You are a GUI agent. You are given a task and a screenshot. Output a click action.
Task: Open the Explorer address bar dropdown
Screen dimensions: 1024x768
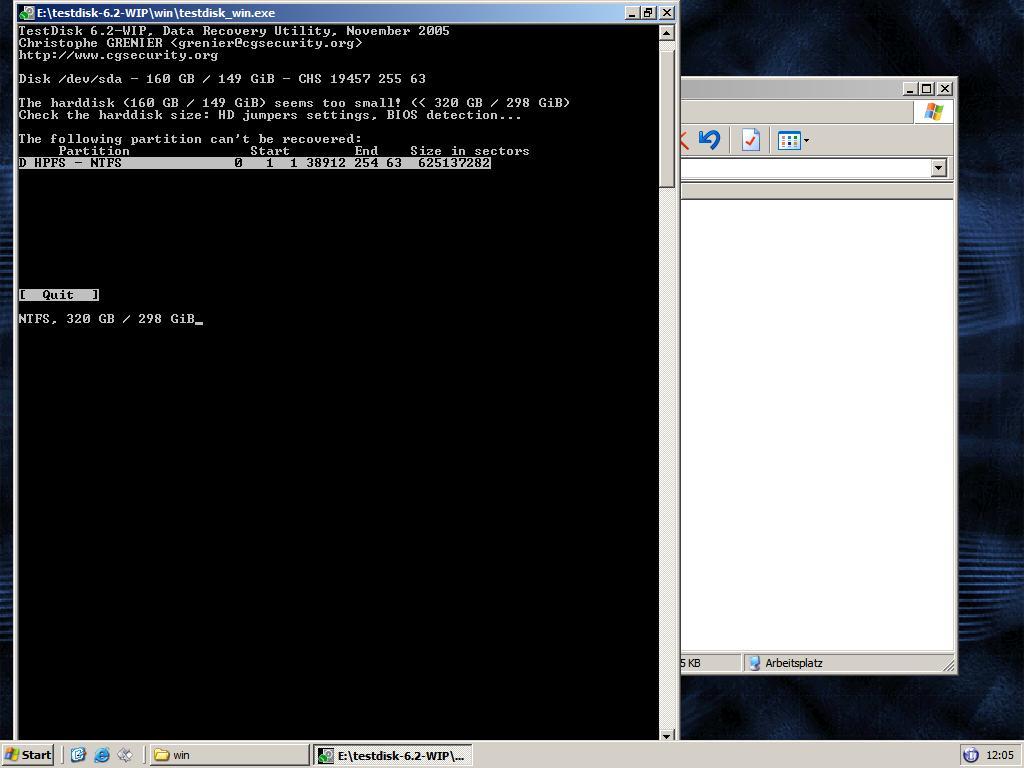[x=938, y=168]
